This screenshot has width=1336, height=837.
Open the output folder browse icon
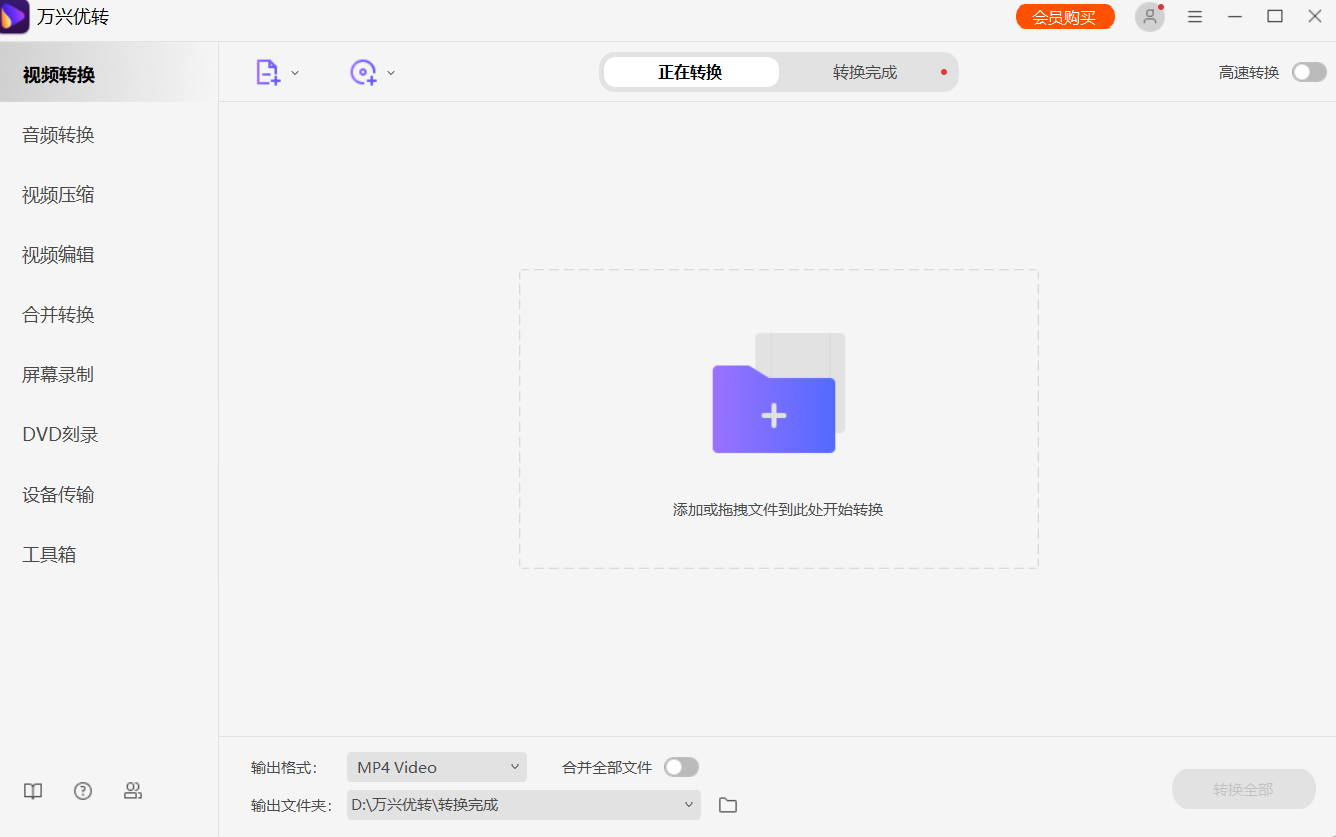tap(728, 805)
